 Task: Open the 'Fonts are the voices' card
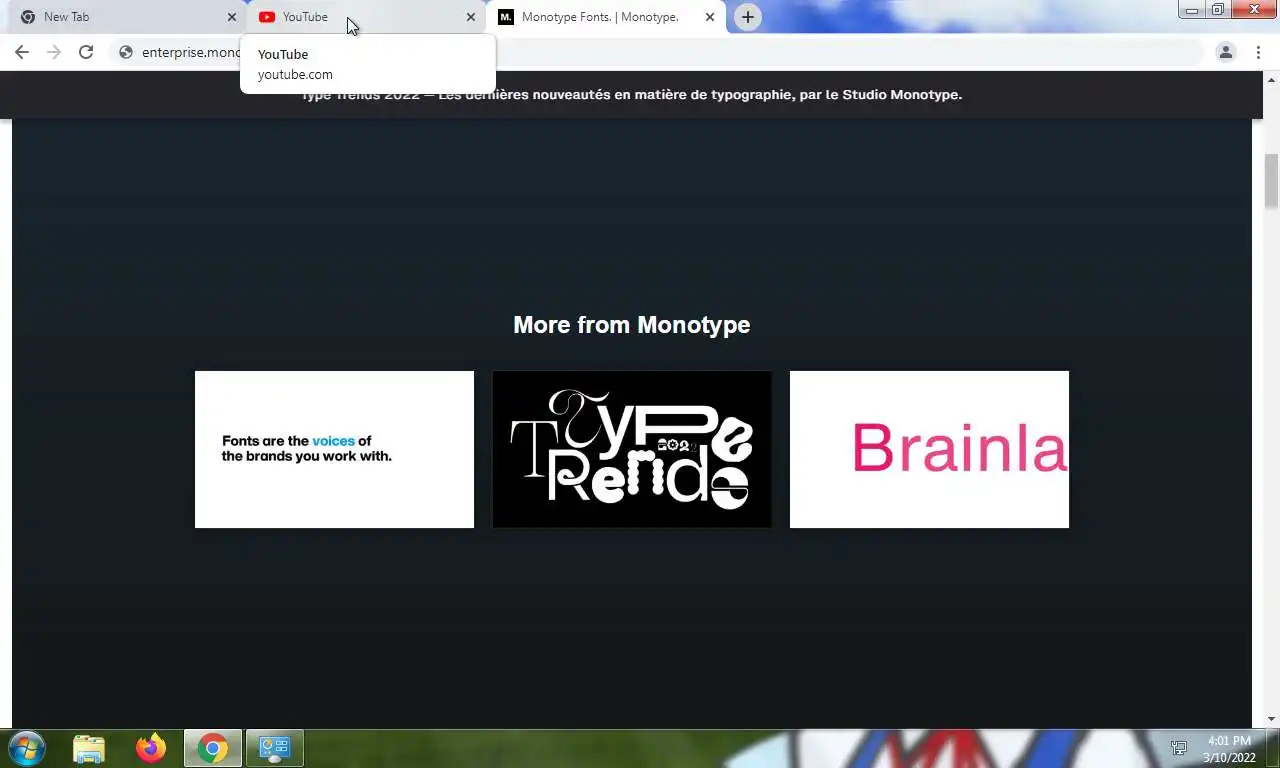[x=334, y=449]
